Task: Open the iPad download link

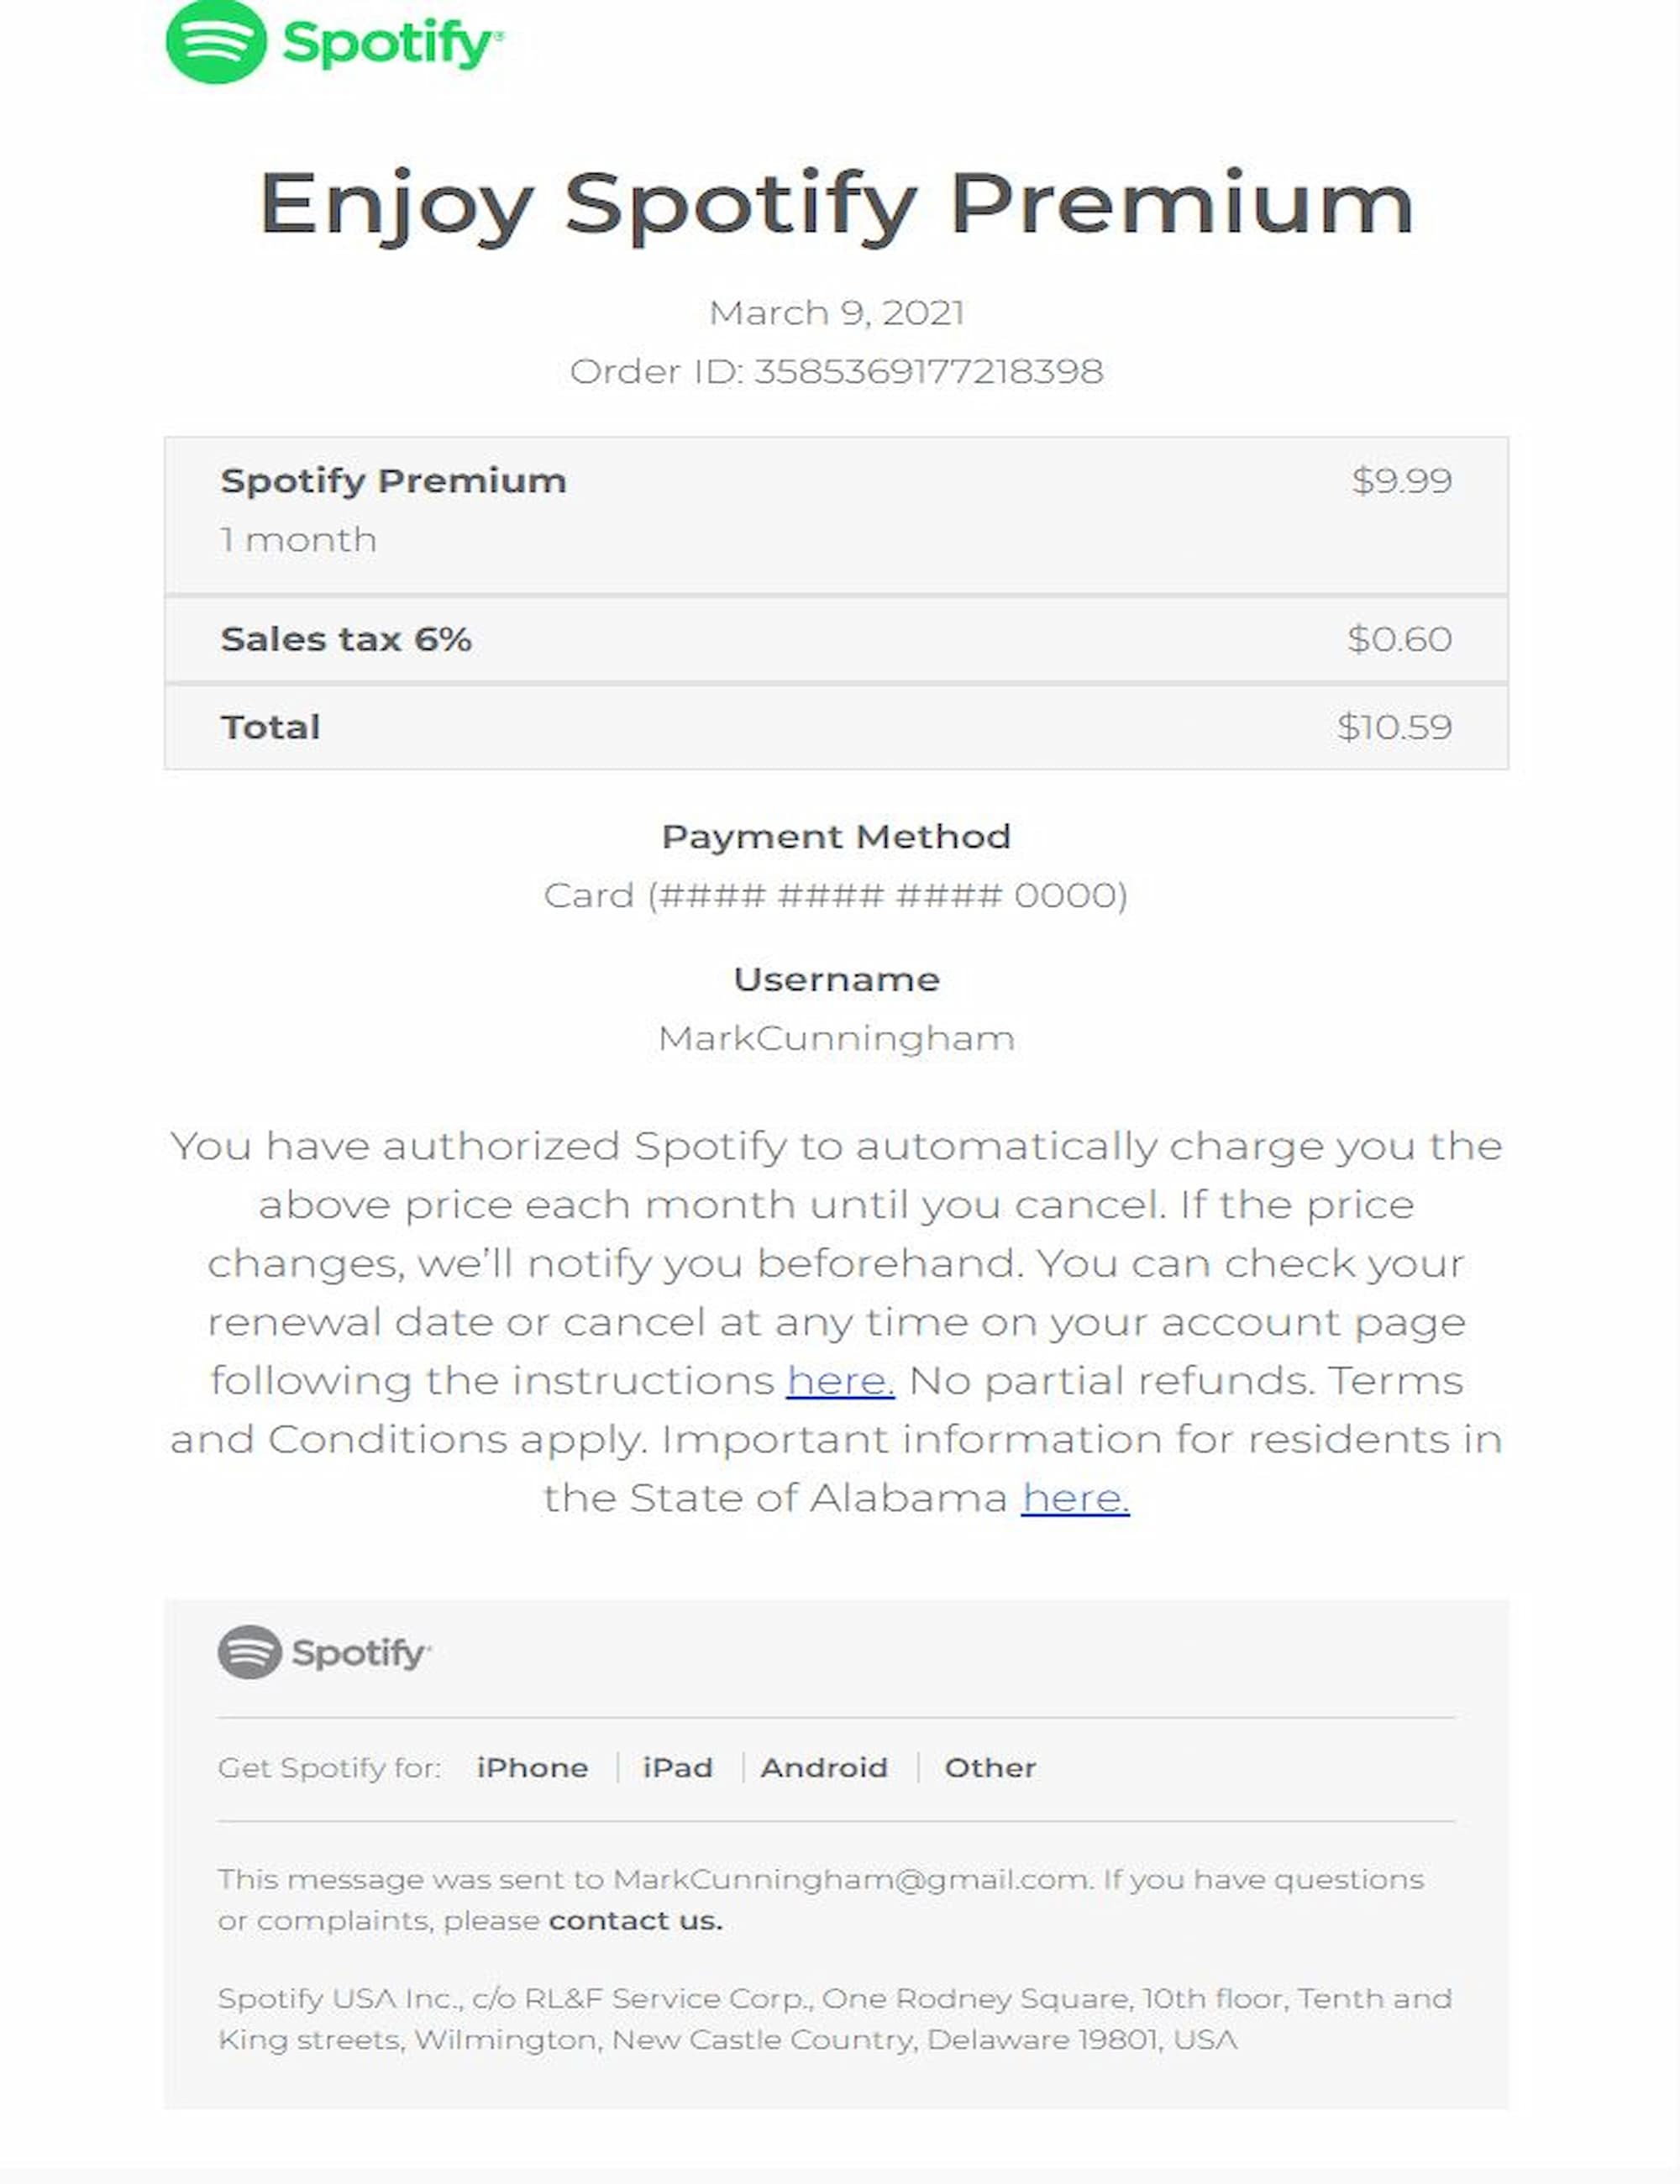Action: pyautogui.click(x=678, y=1768)
